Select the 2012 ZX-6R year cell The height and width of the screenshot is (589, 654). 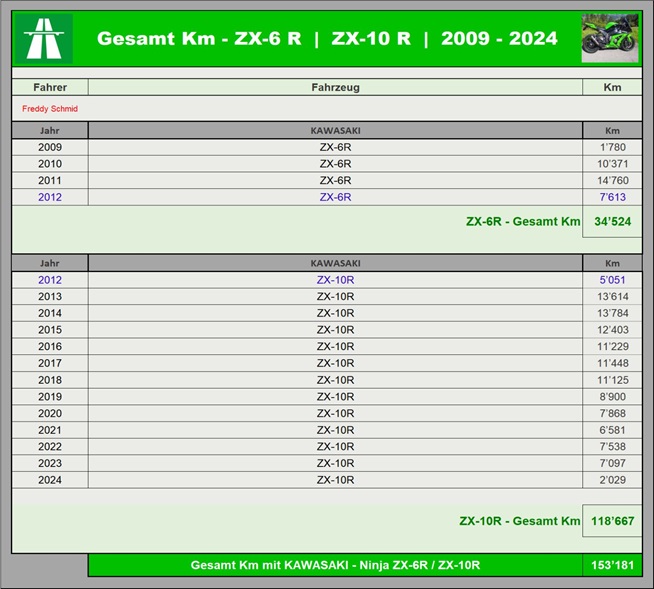(50, 197)
